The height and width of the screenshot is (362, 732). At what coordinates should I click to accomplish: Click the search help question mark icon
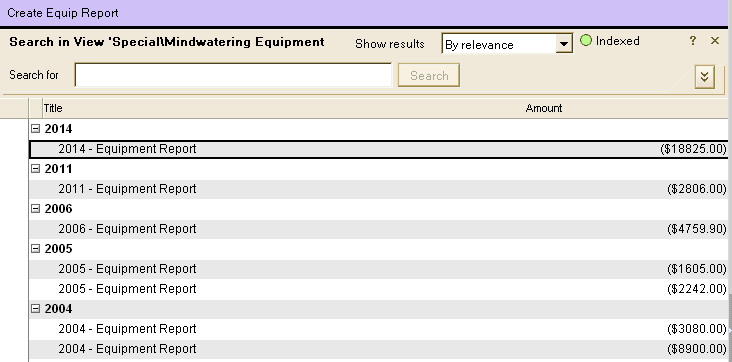click(x=693, y=41)
